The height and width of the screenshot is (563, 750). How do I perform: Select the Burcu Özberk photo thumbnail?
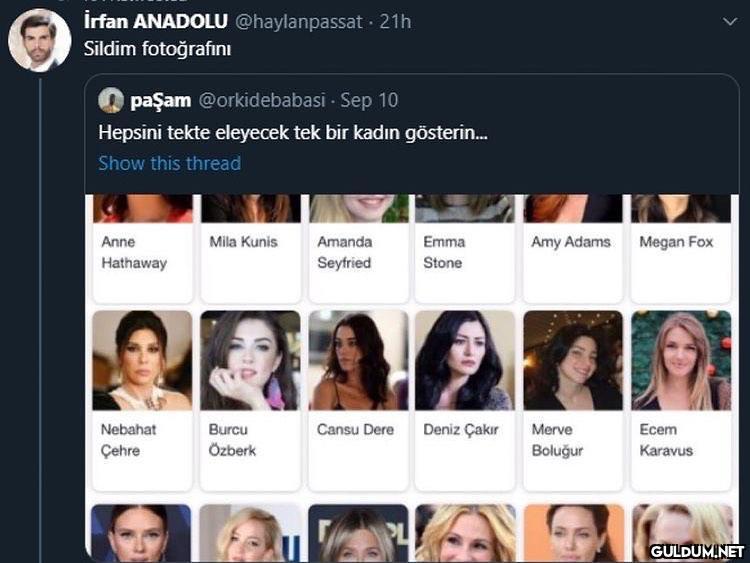(250, 360)
